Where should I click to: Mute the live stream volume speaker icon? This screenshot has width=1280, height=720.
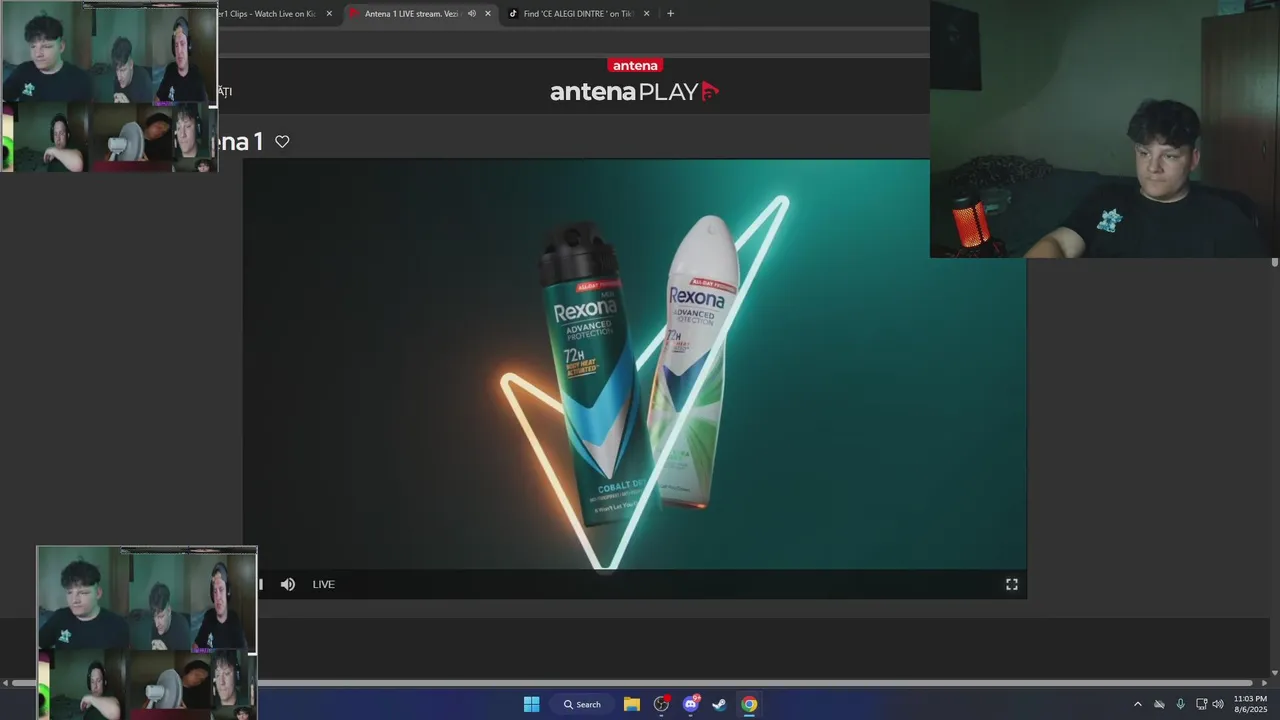(x=288, y=584)
